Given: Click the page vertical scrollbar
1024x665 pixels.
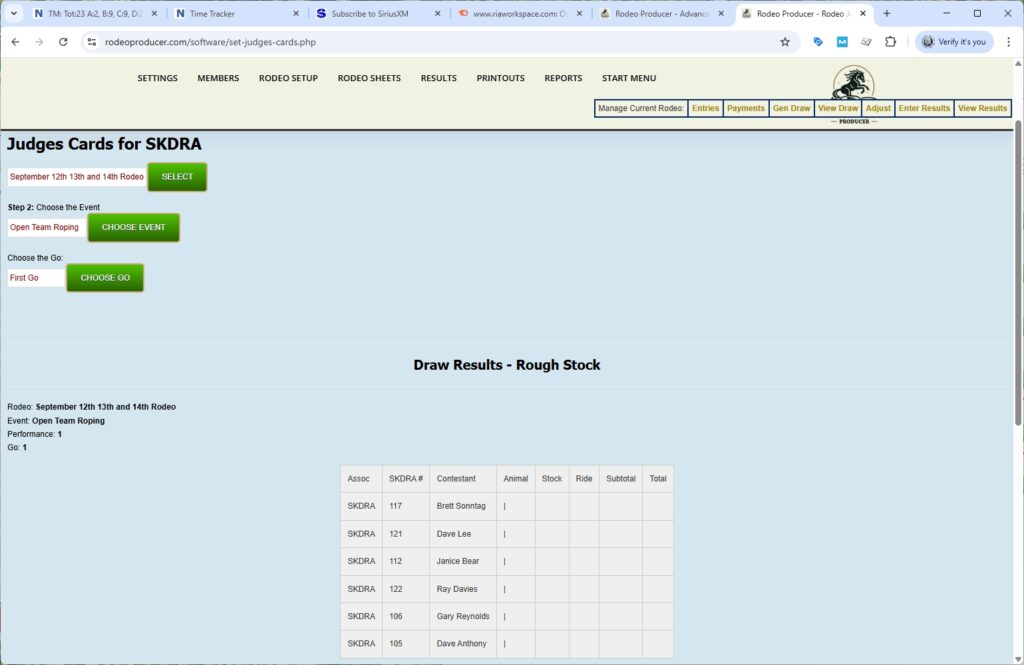Looking at the screenshot, I should pyautogui.click(x=1018, y=270).
